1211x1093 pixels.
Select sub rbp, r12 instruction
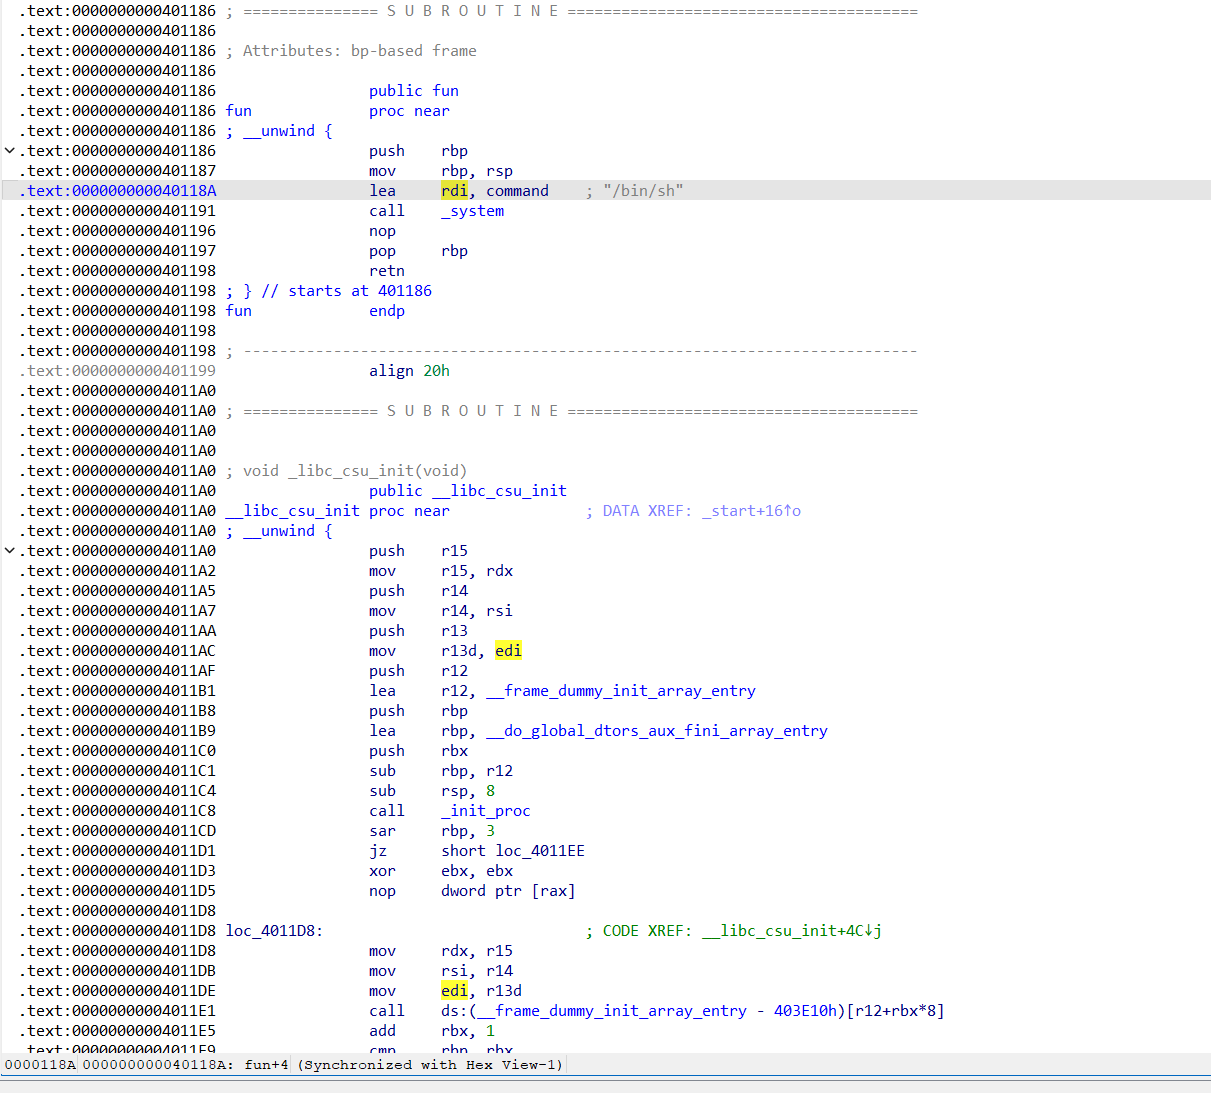[x=441, y=771]
